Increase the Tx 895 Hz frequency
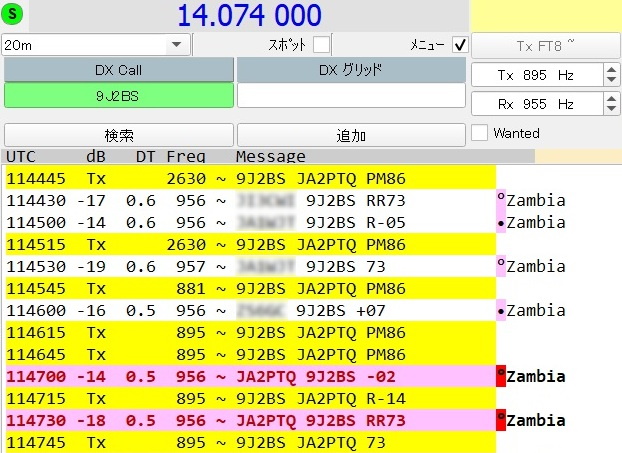This screenshot has width=622, height=453. pos(611,69)
